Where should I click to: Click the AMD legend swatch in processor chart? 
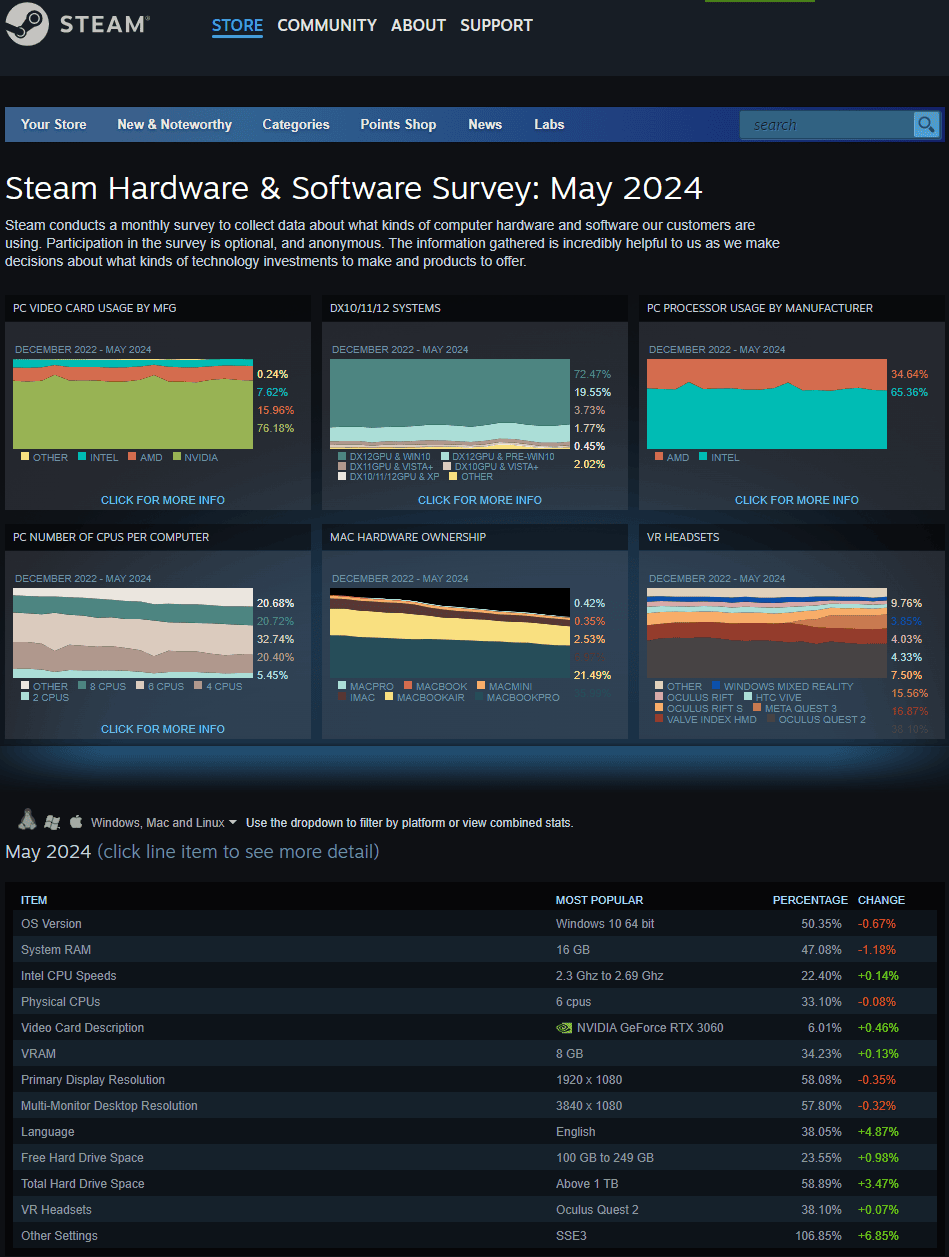coord(659,457)
